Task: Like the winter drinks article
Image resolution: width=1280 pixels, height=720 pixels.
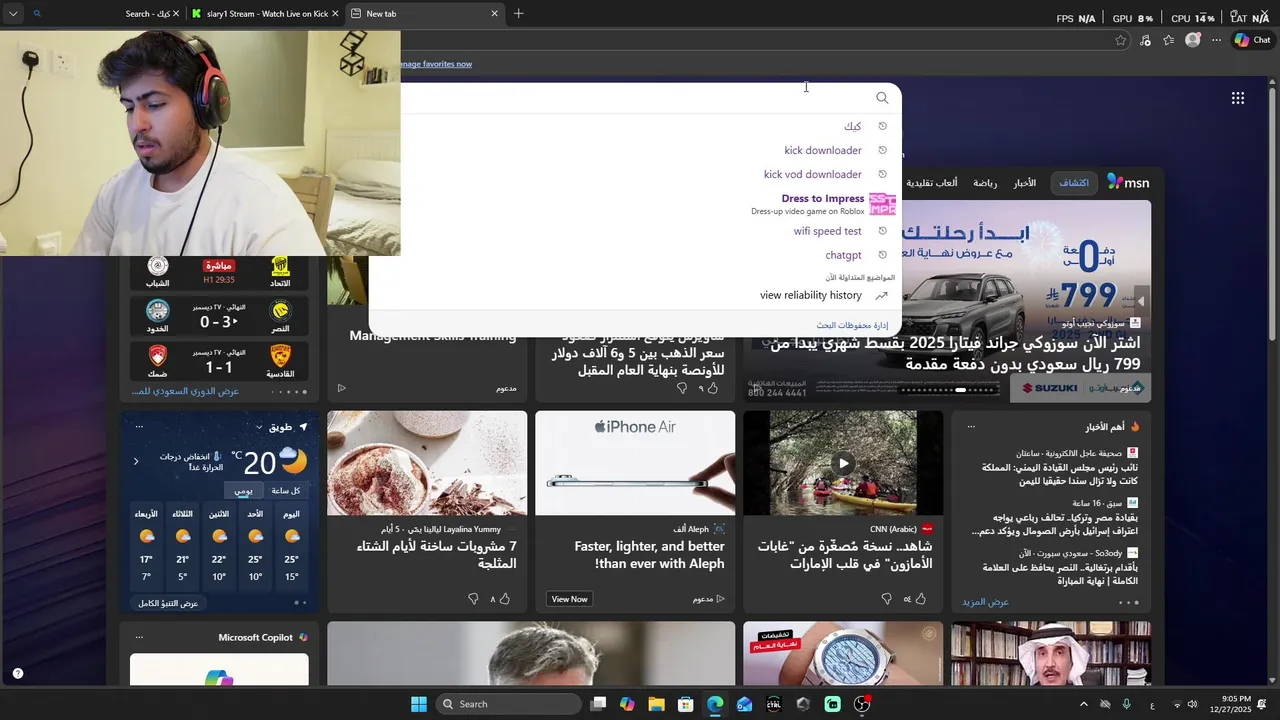Action: point(504,599)
